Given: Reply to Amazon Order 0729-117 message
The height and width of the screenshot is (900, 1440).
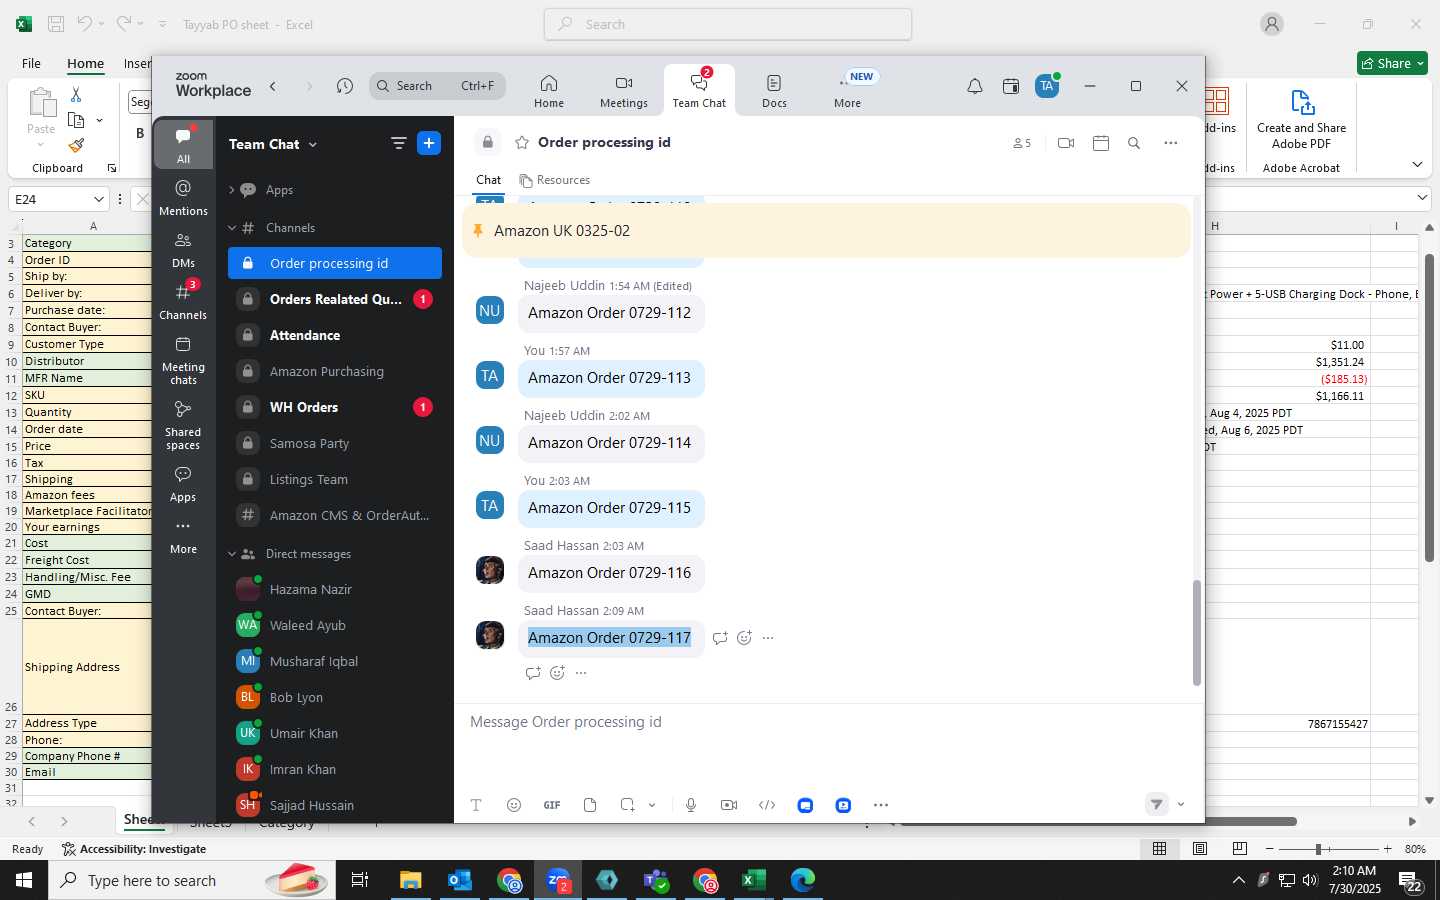Looking at the screenshot, I should (x=720, y=638).
